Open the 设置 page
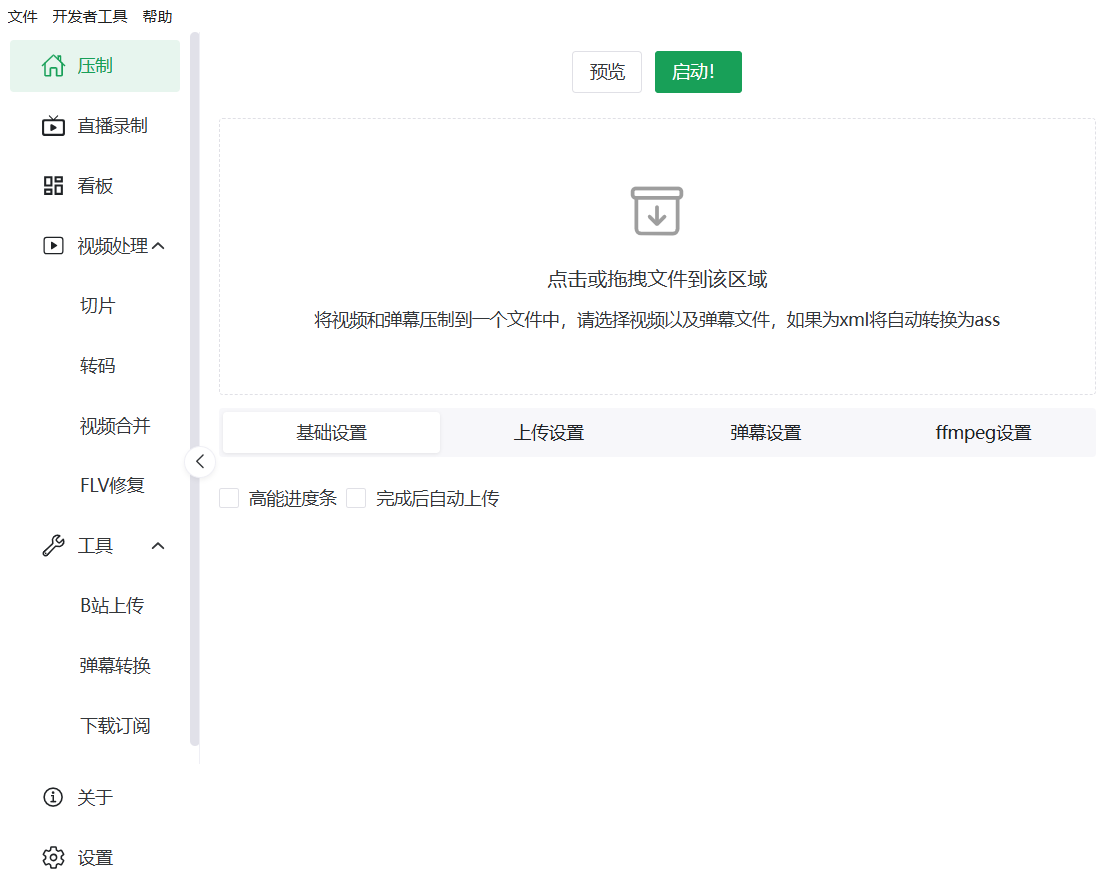This screenshot has width=1106, height=889. 95,857
